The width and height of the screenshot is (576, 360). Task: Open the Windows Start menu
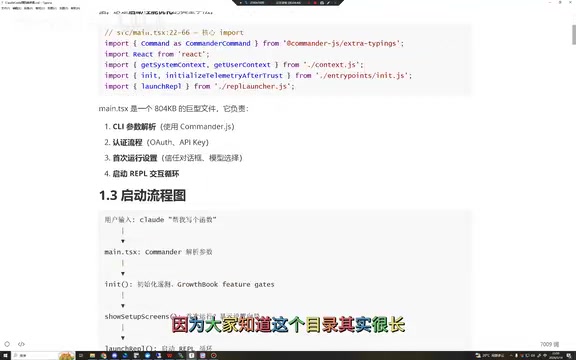click(x=5, y=356)
